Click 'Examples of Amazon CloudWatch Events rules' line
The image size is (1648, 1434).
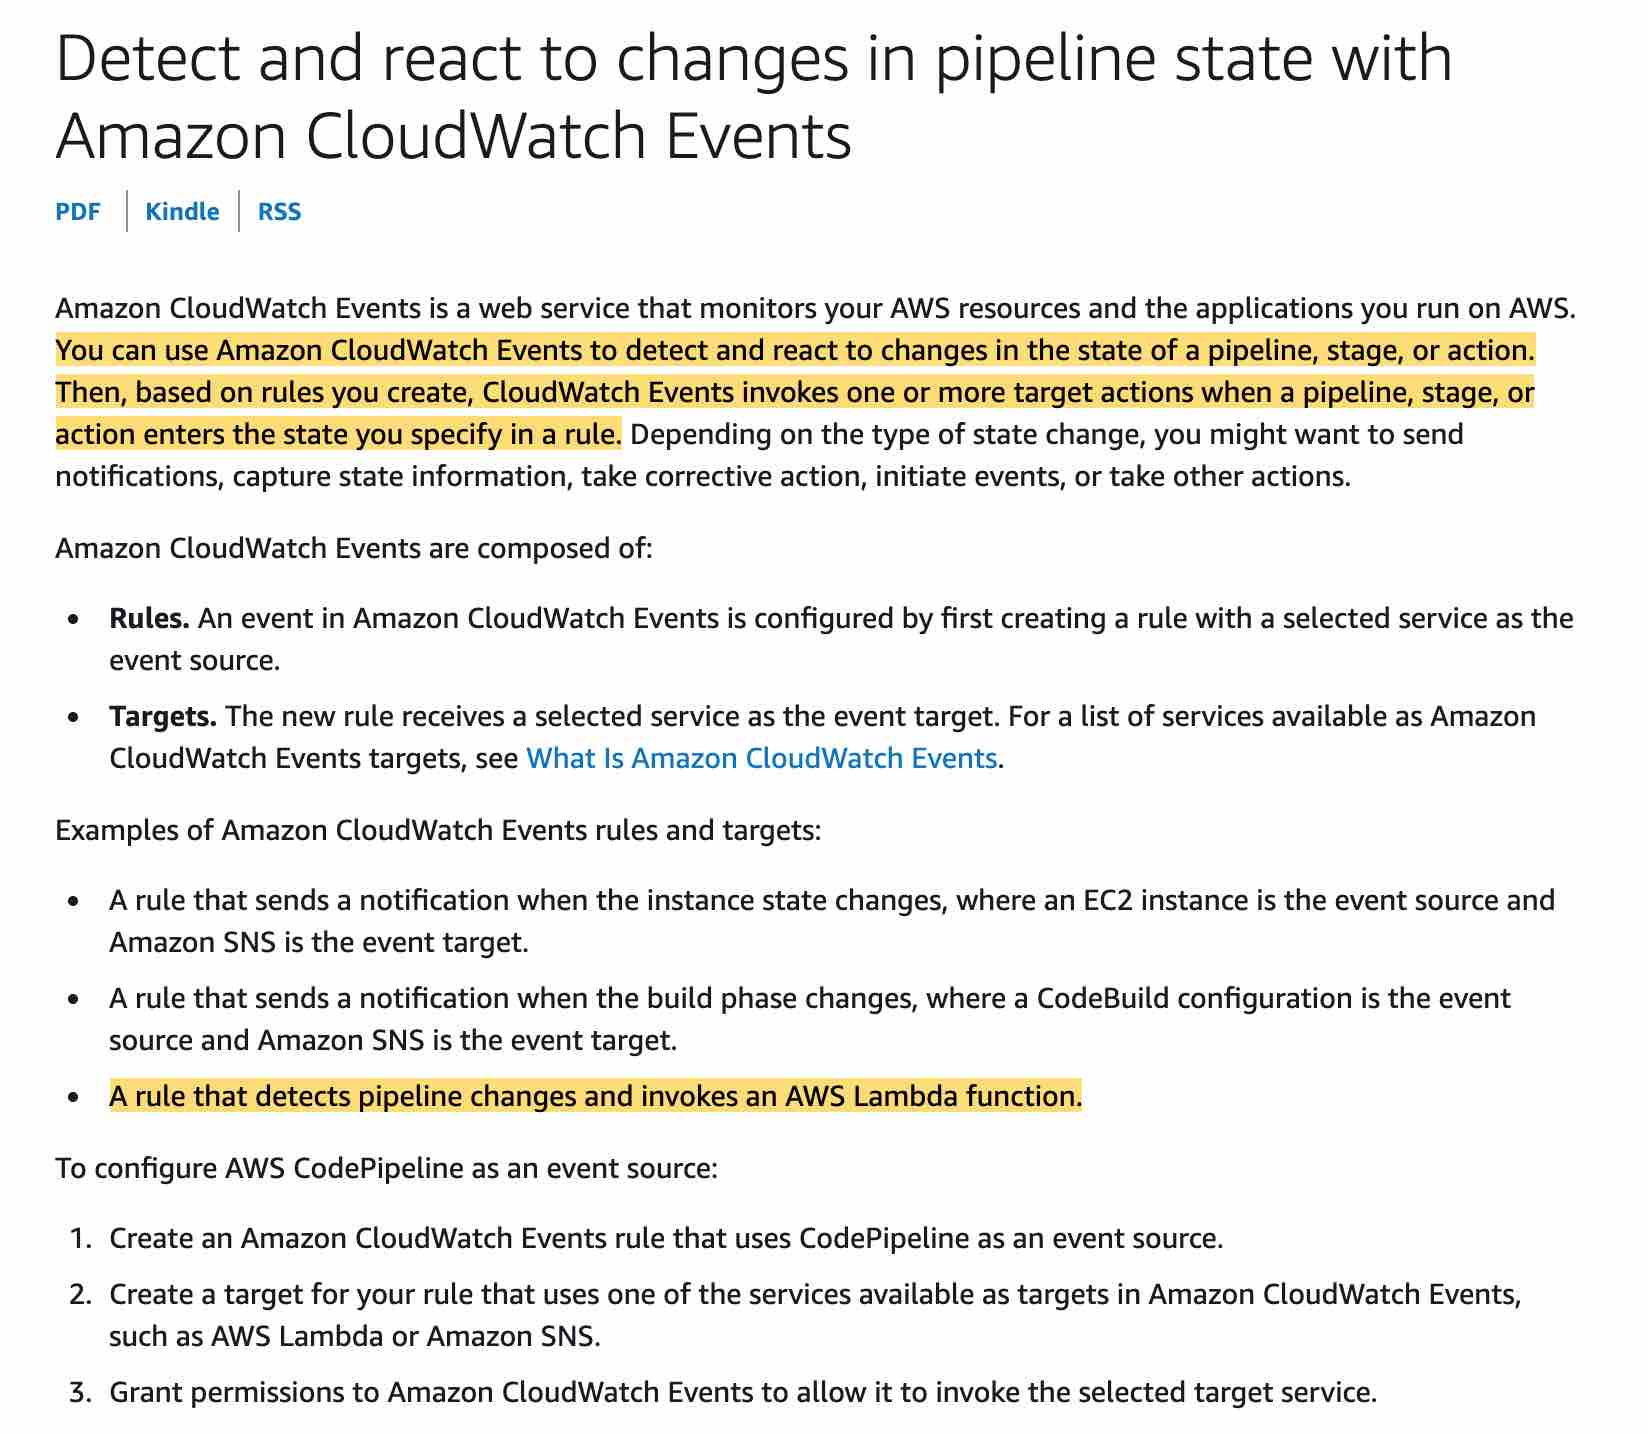coord(438,830)
